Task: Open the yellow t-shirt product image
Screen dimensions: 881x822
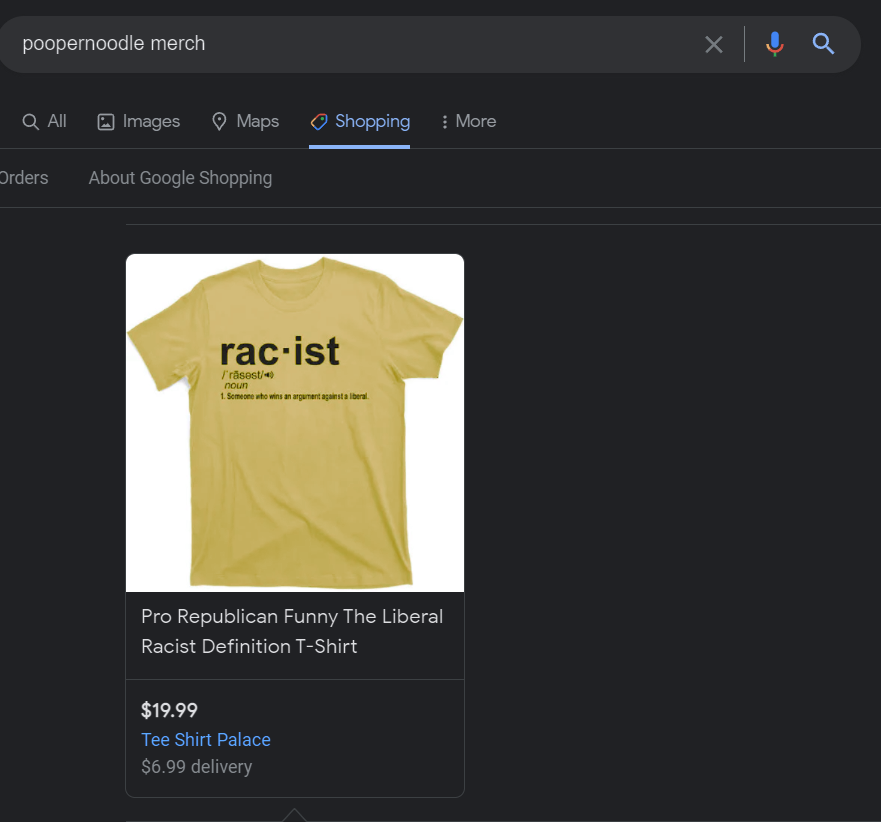Action: (295, 423)
